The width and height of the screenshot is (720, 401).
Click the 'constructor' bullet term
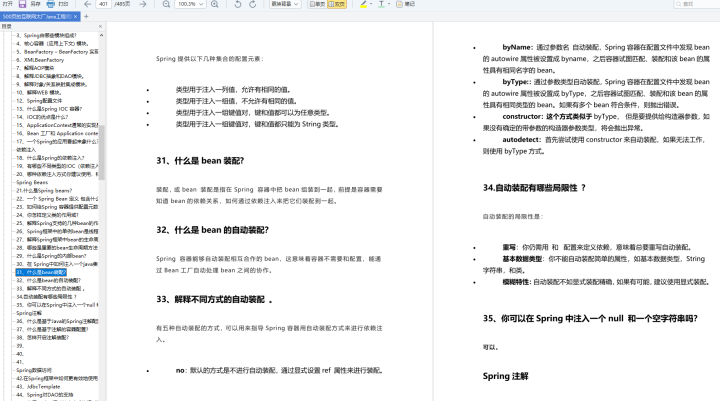[522, 117]
